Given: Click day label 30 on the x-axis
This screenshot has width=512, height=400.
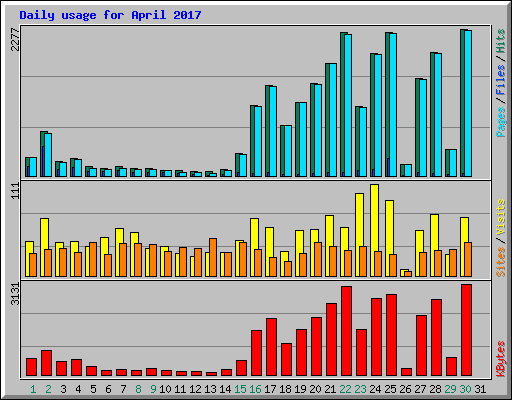Looking at the screenshot, I should pyautogui.click(x=465, y=389).
